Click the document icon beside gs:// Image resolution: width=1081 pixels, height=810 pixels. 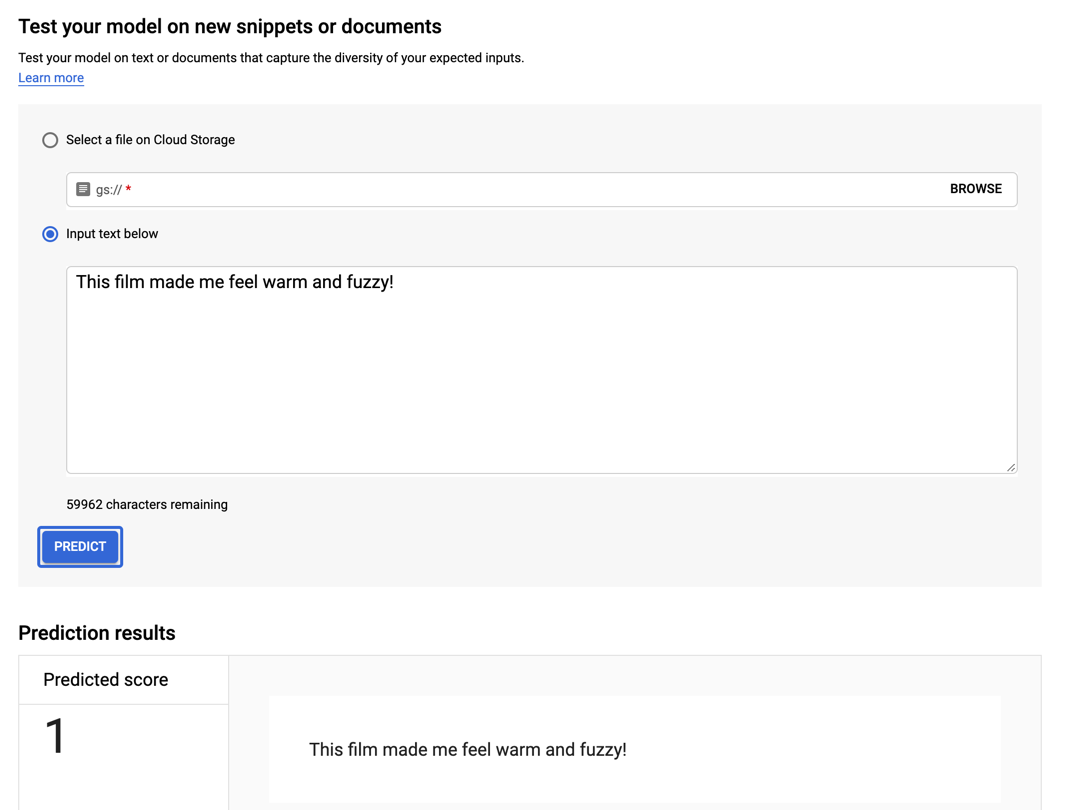(x=83, y=189)
